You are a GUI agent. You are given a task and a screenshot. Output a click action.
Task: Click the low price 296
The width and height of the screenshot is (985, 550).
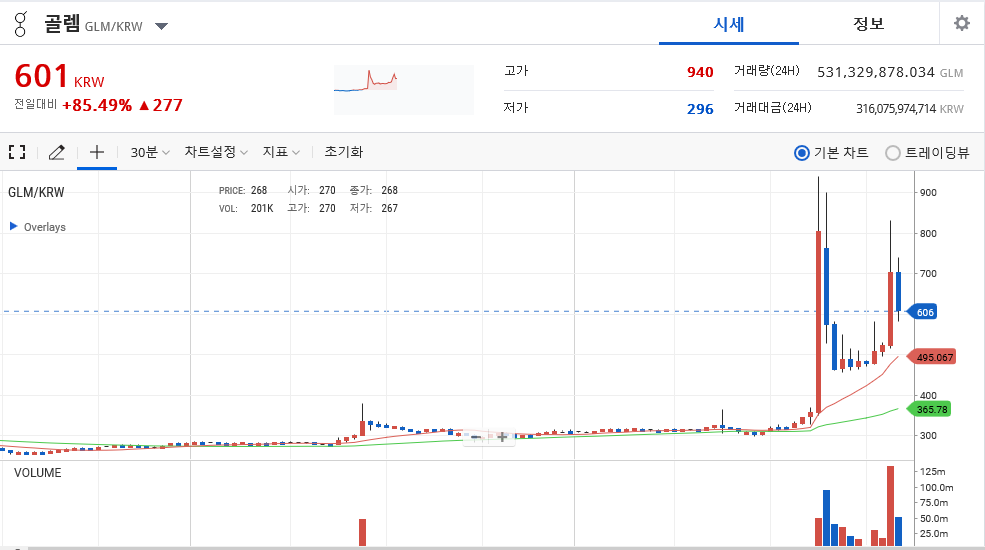(x=700, y=109)
